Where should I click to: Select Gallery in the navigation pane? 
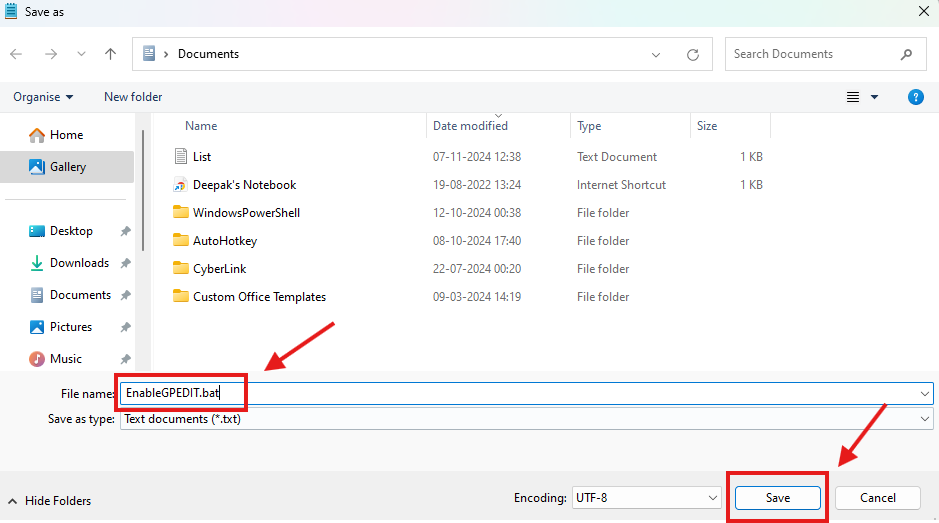67,167
